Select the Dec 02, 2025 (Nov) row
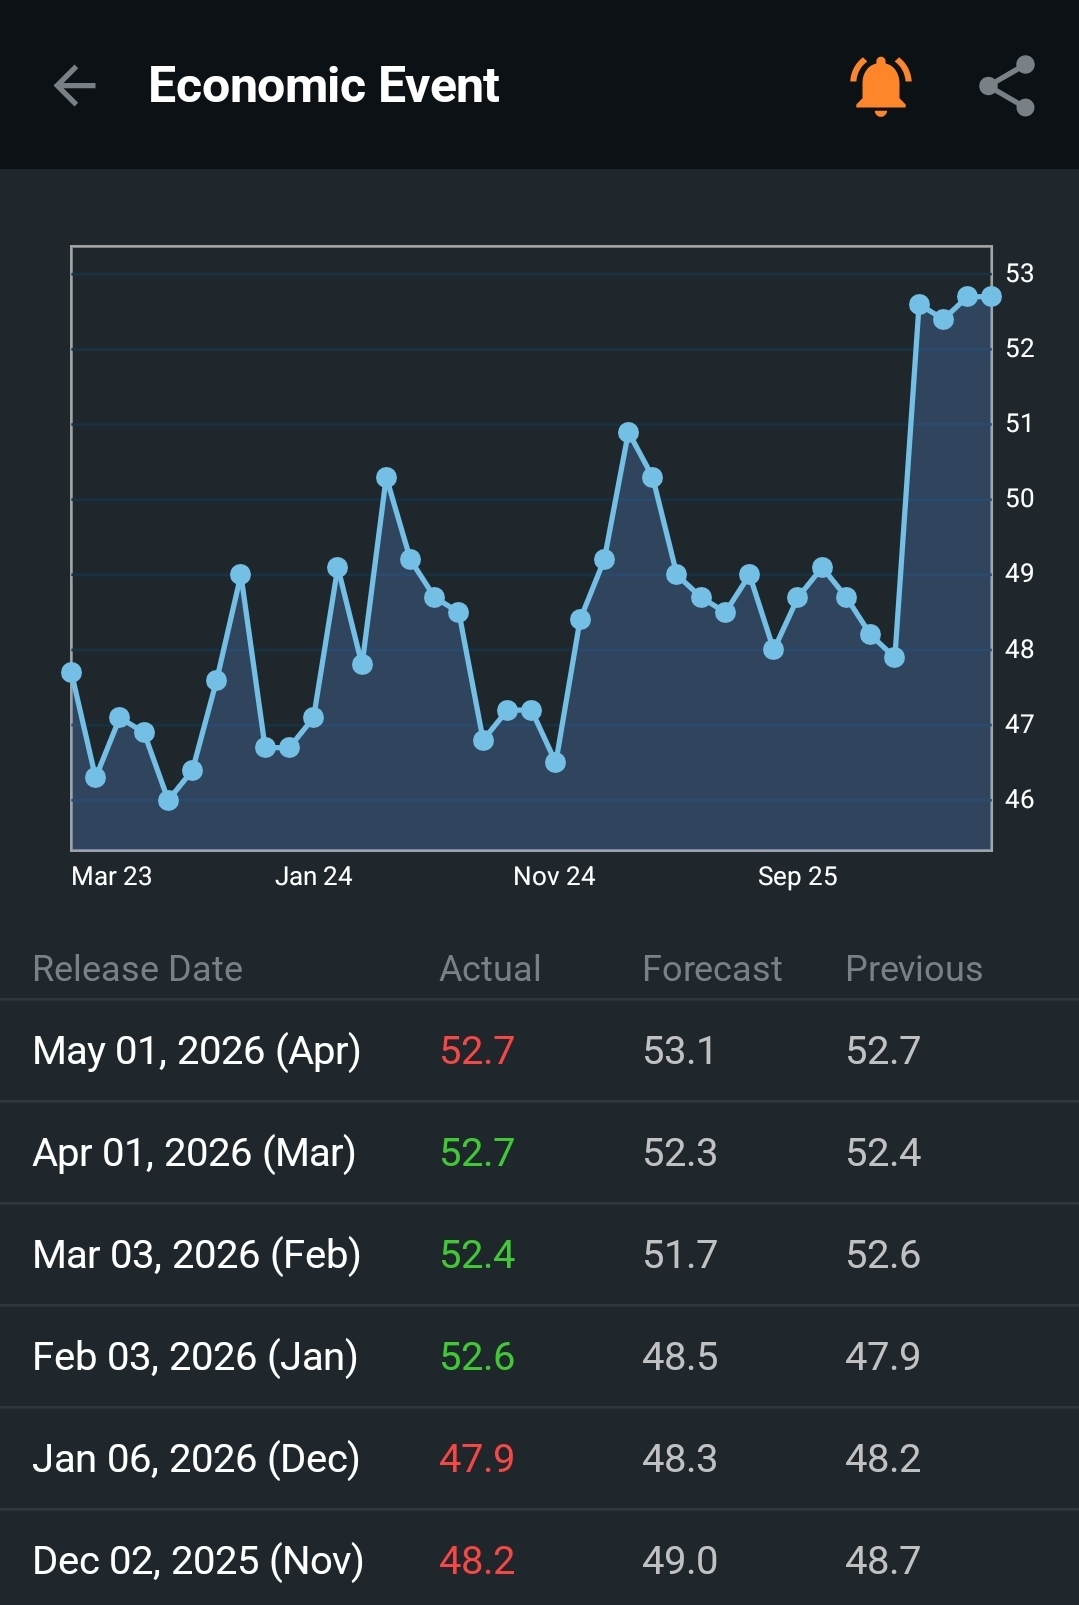Image resolution: width=1079 pixels, height=1605 pixels. (539, 1559)
